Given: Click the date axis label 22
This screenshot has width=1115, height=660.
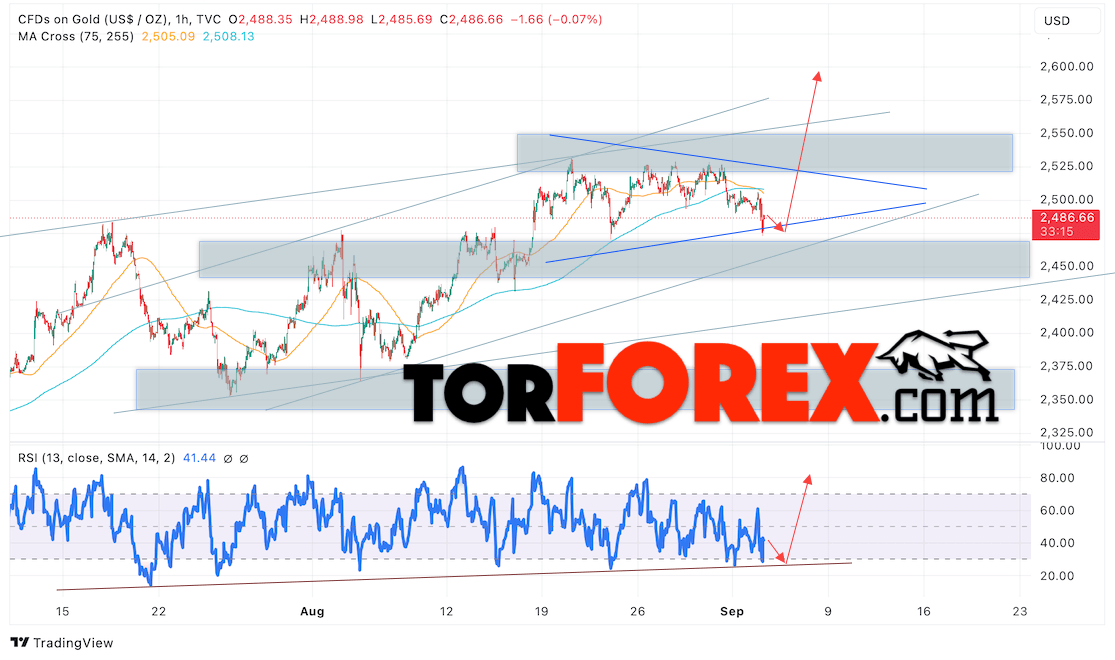Looking at the screenshot, I should point(159,612).
